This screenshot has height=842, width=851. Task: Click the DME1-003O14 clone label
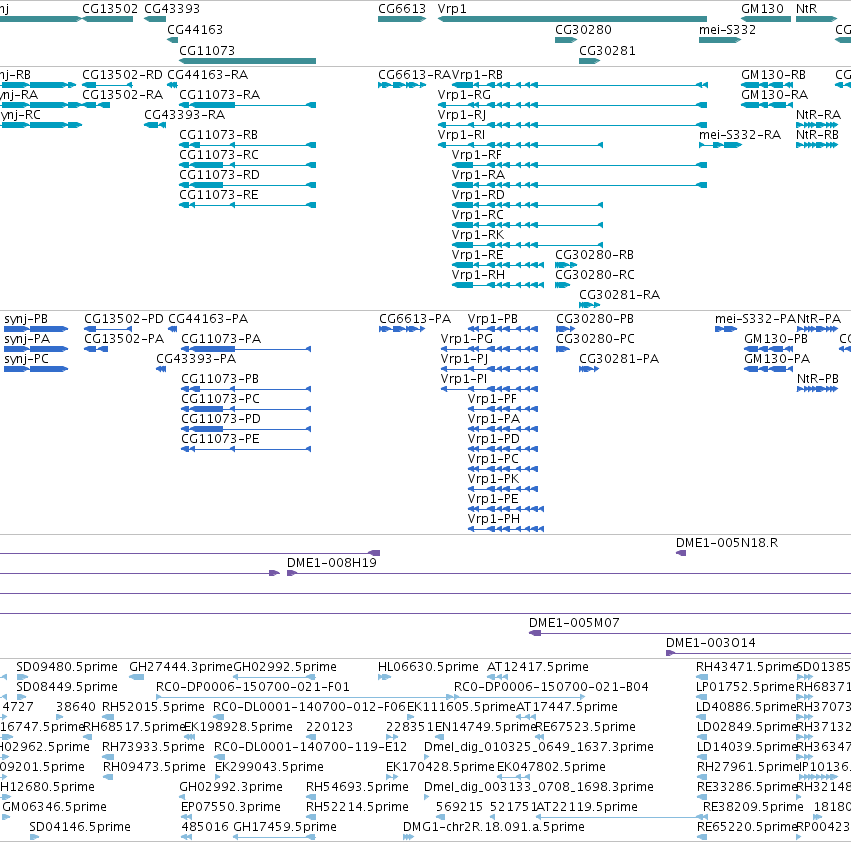[x=710, y=643]
